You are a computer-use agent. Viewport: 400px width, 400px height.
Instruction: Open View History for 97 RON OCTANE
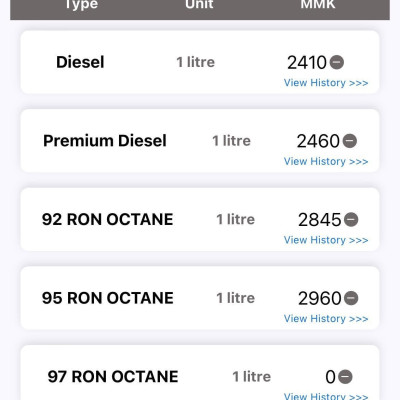point(326,396)
